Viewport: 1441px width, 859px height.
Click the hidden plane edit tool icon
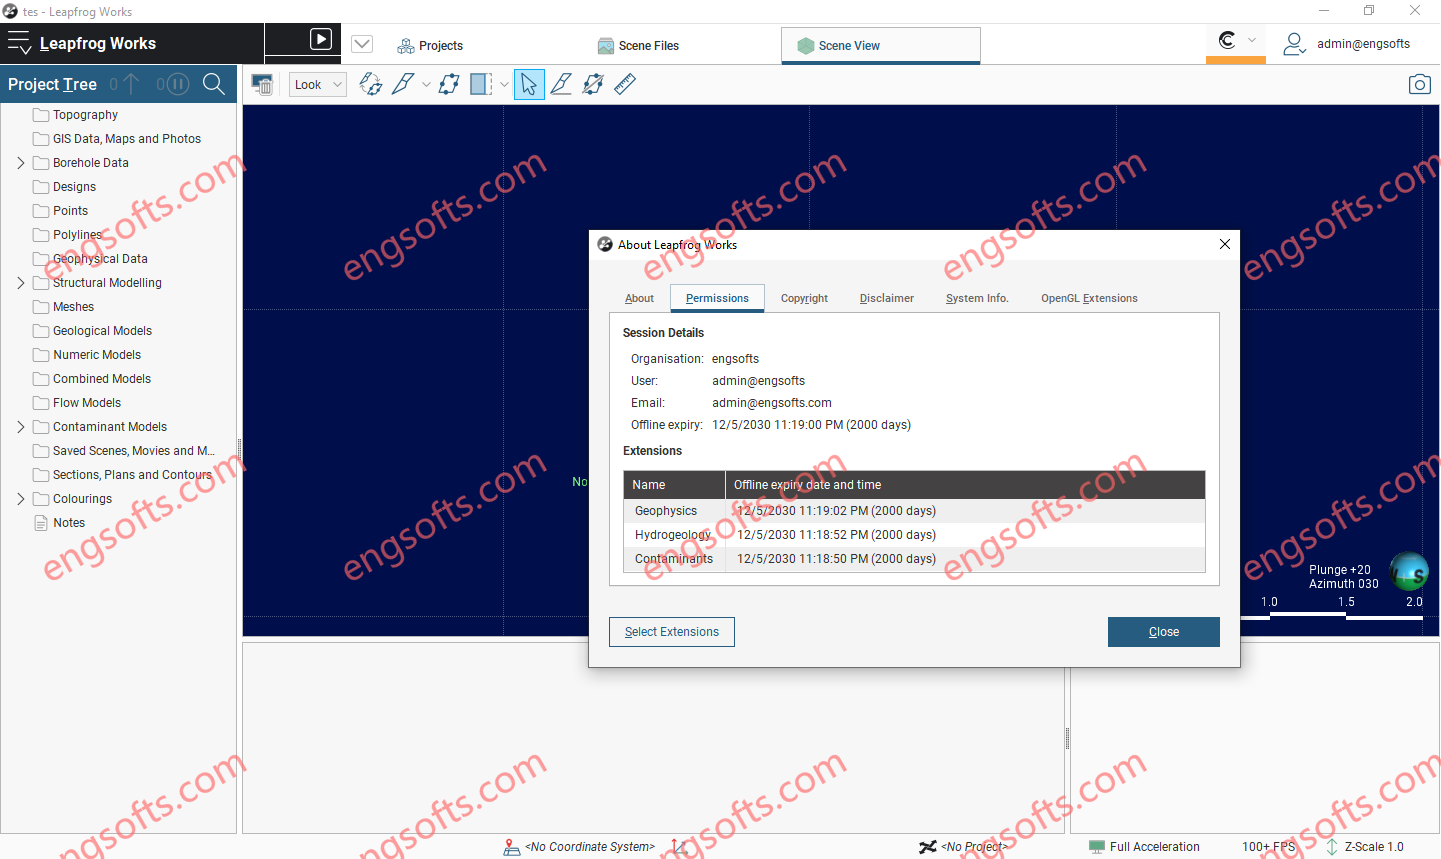(x=593, y=85)
